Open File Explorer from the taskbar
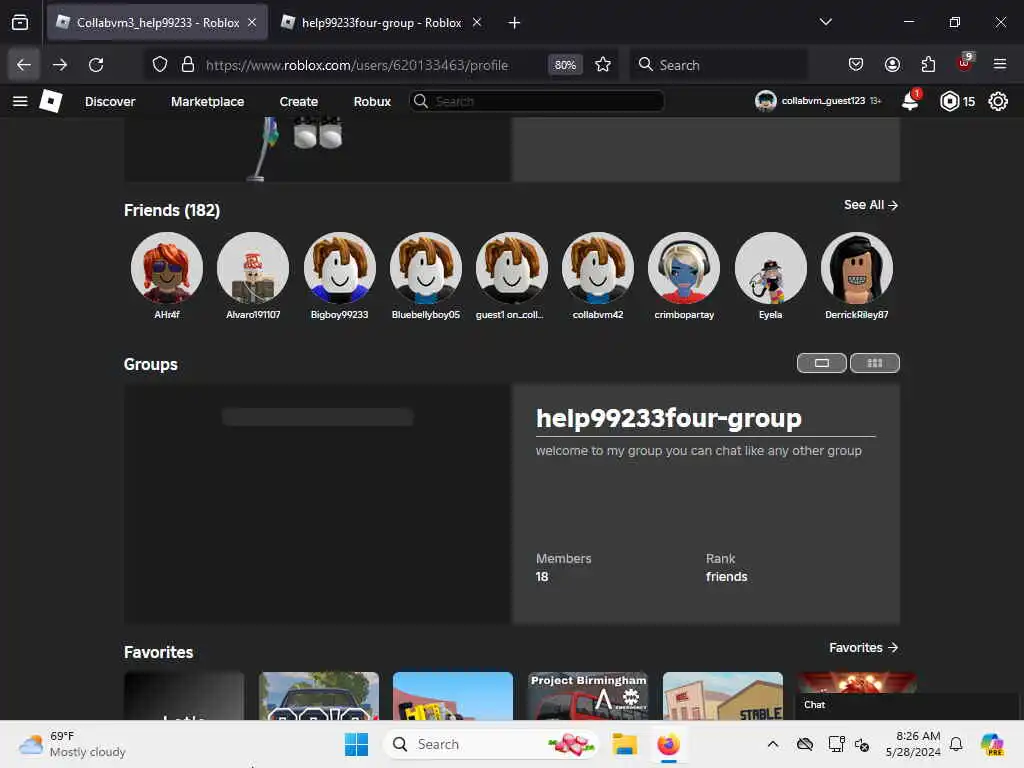The height and width of the screenshot is (768, 1024). pos(624,744)
